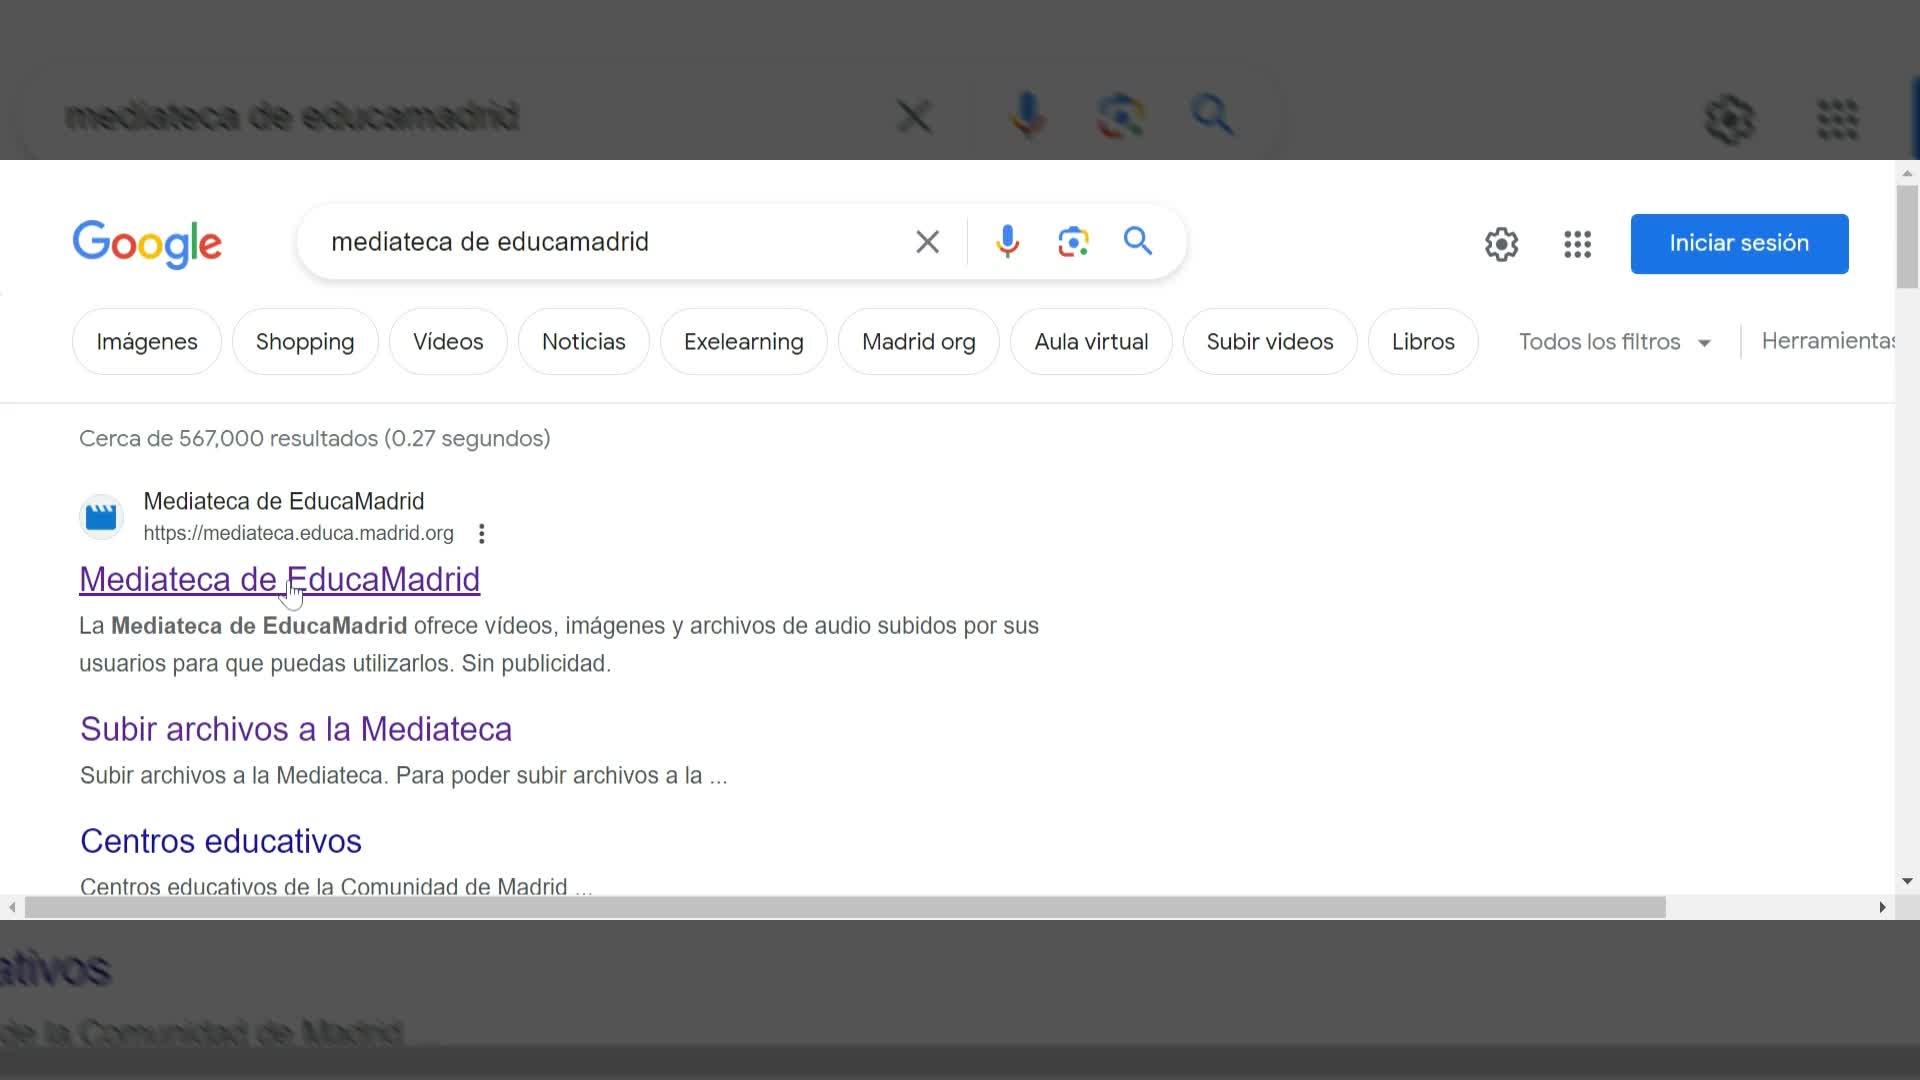1920x1080 pixels.
Task: Open Subir archivos a la Mediateca link
Action: tap(296, 730)
